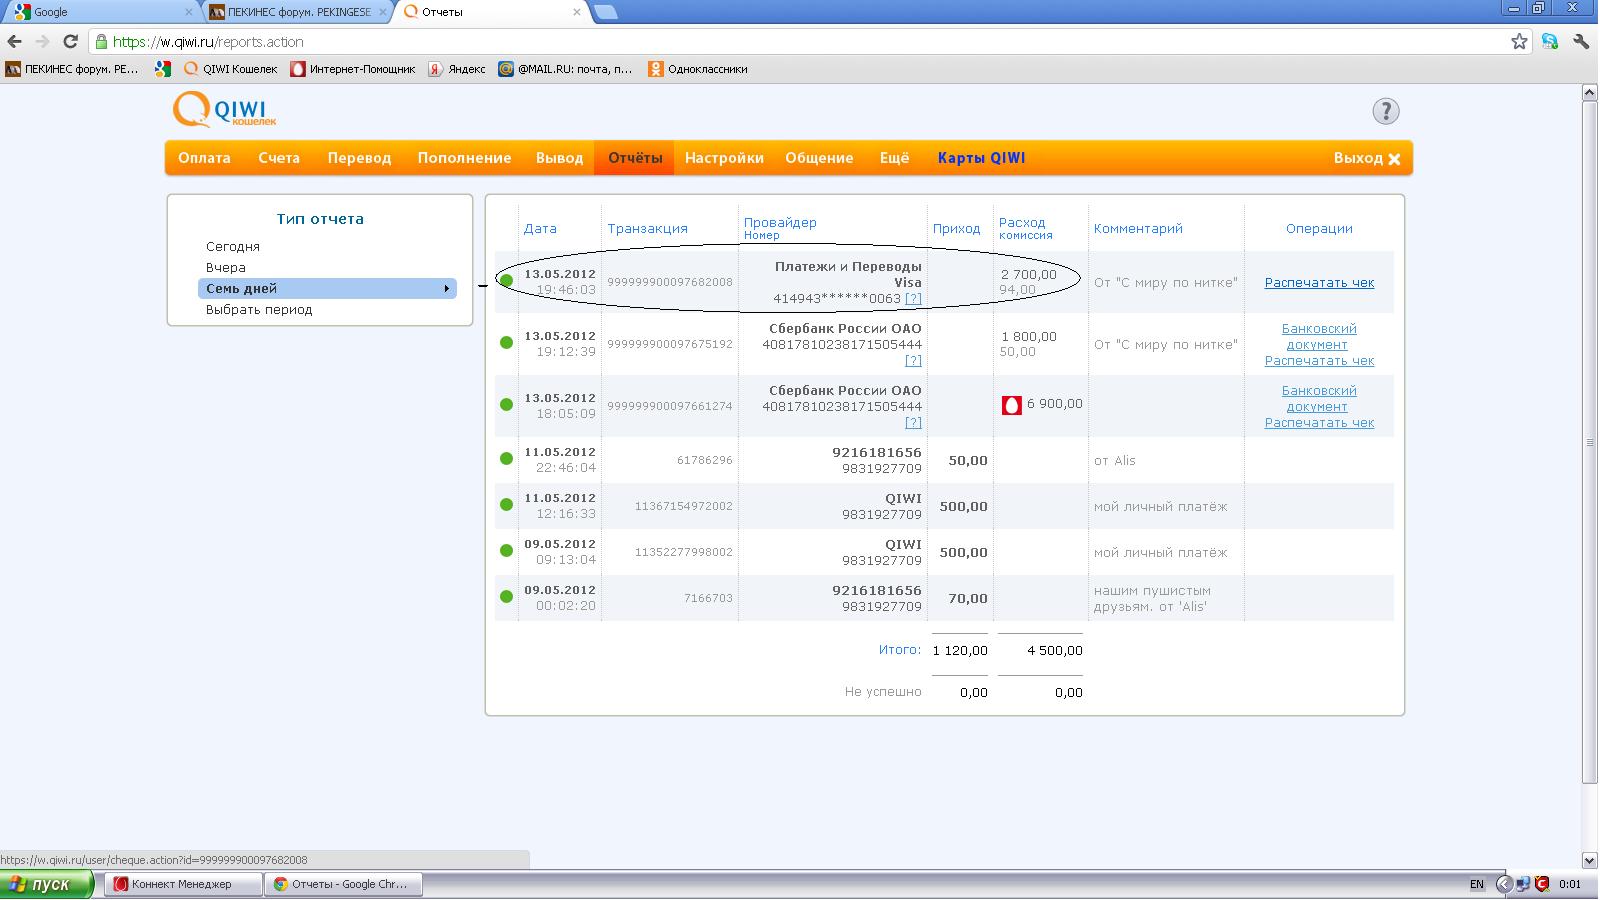Open Коннект Менеджер from the taskbar

[x=183, y=884]
